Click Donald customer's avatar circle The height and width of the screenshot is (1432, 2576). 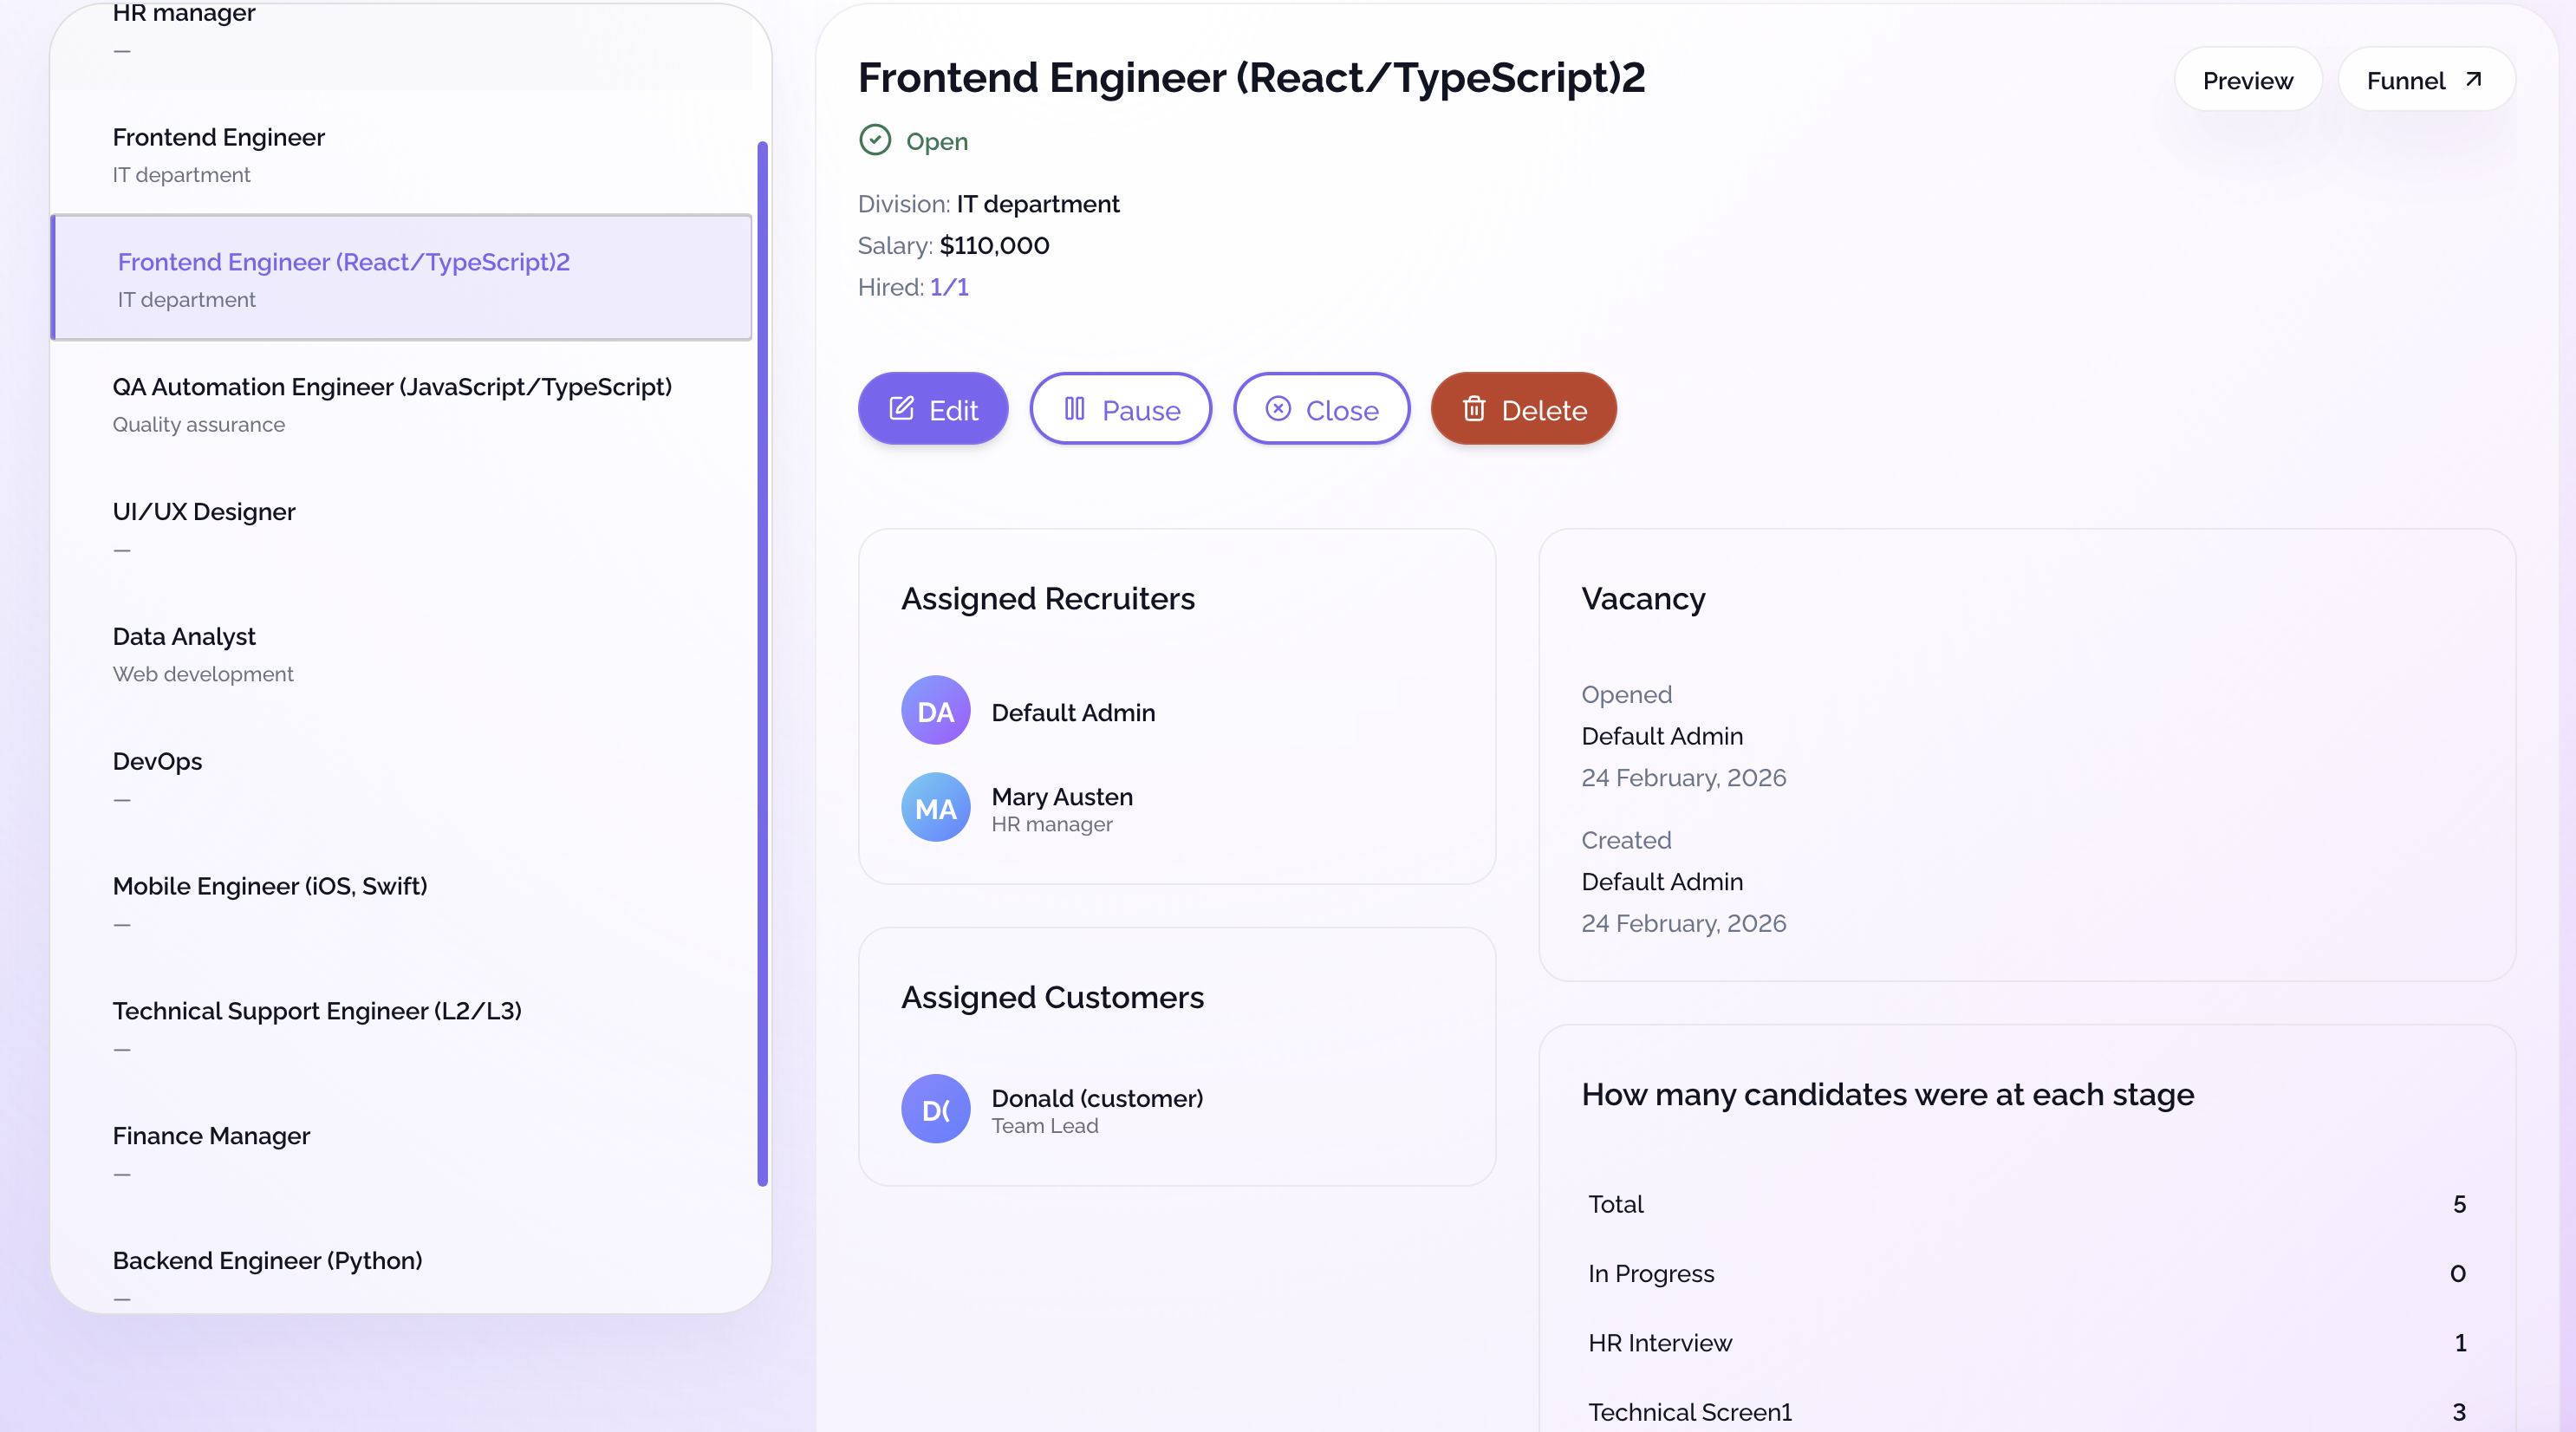pos(935,1109)
